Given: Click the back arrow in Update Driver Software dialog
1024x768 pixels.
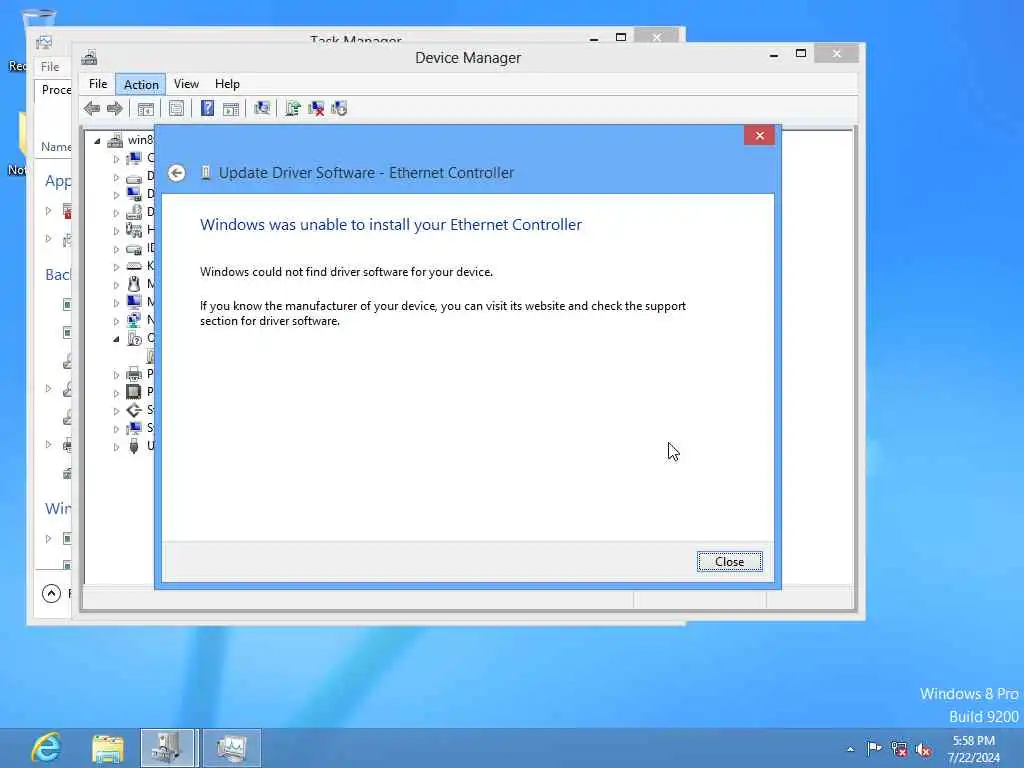Looking at the screenshot, I should coord(176,173).
